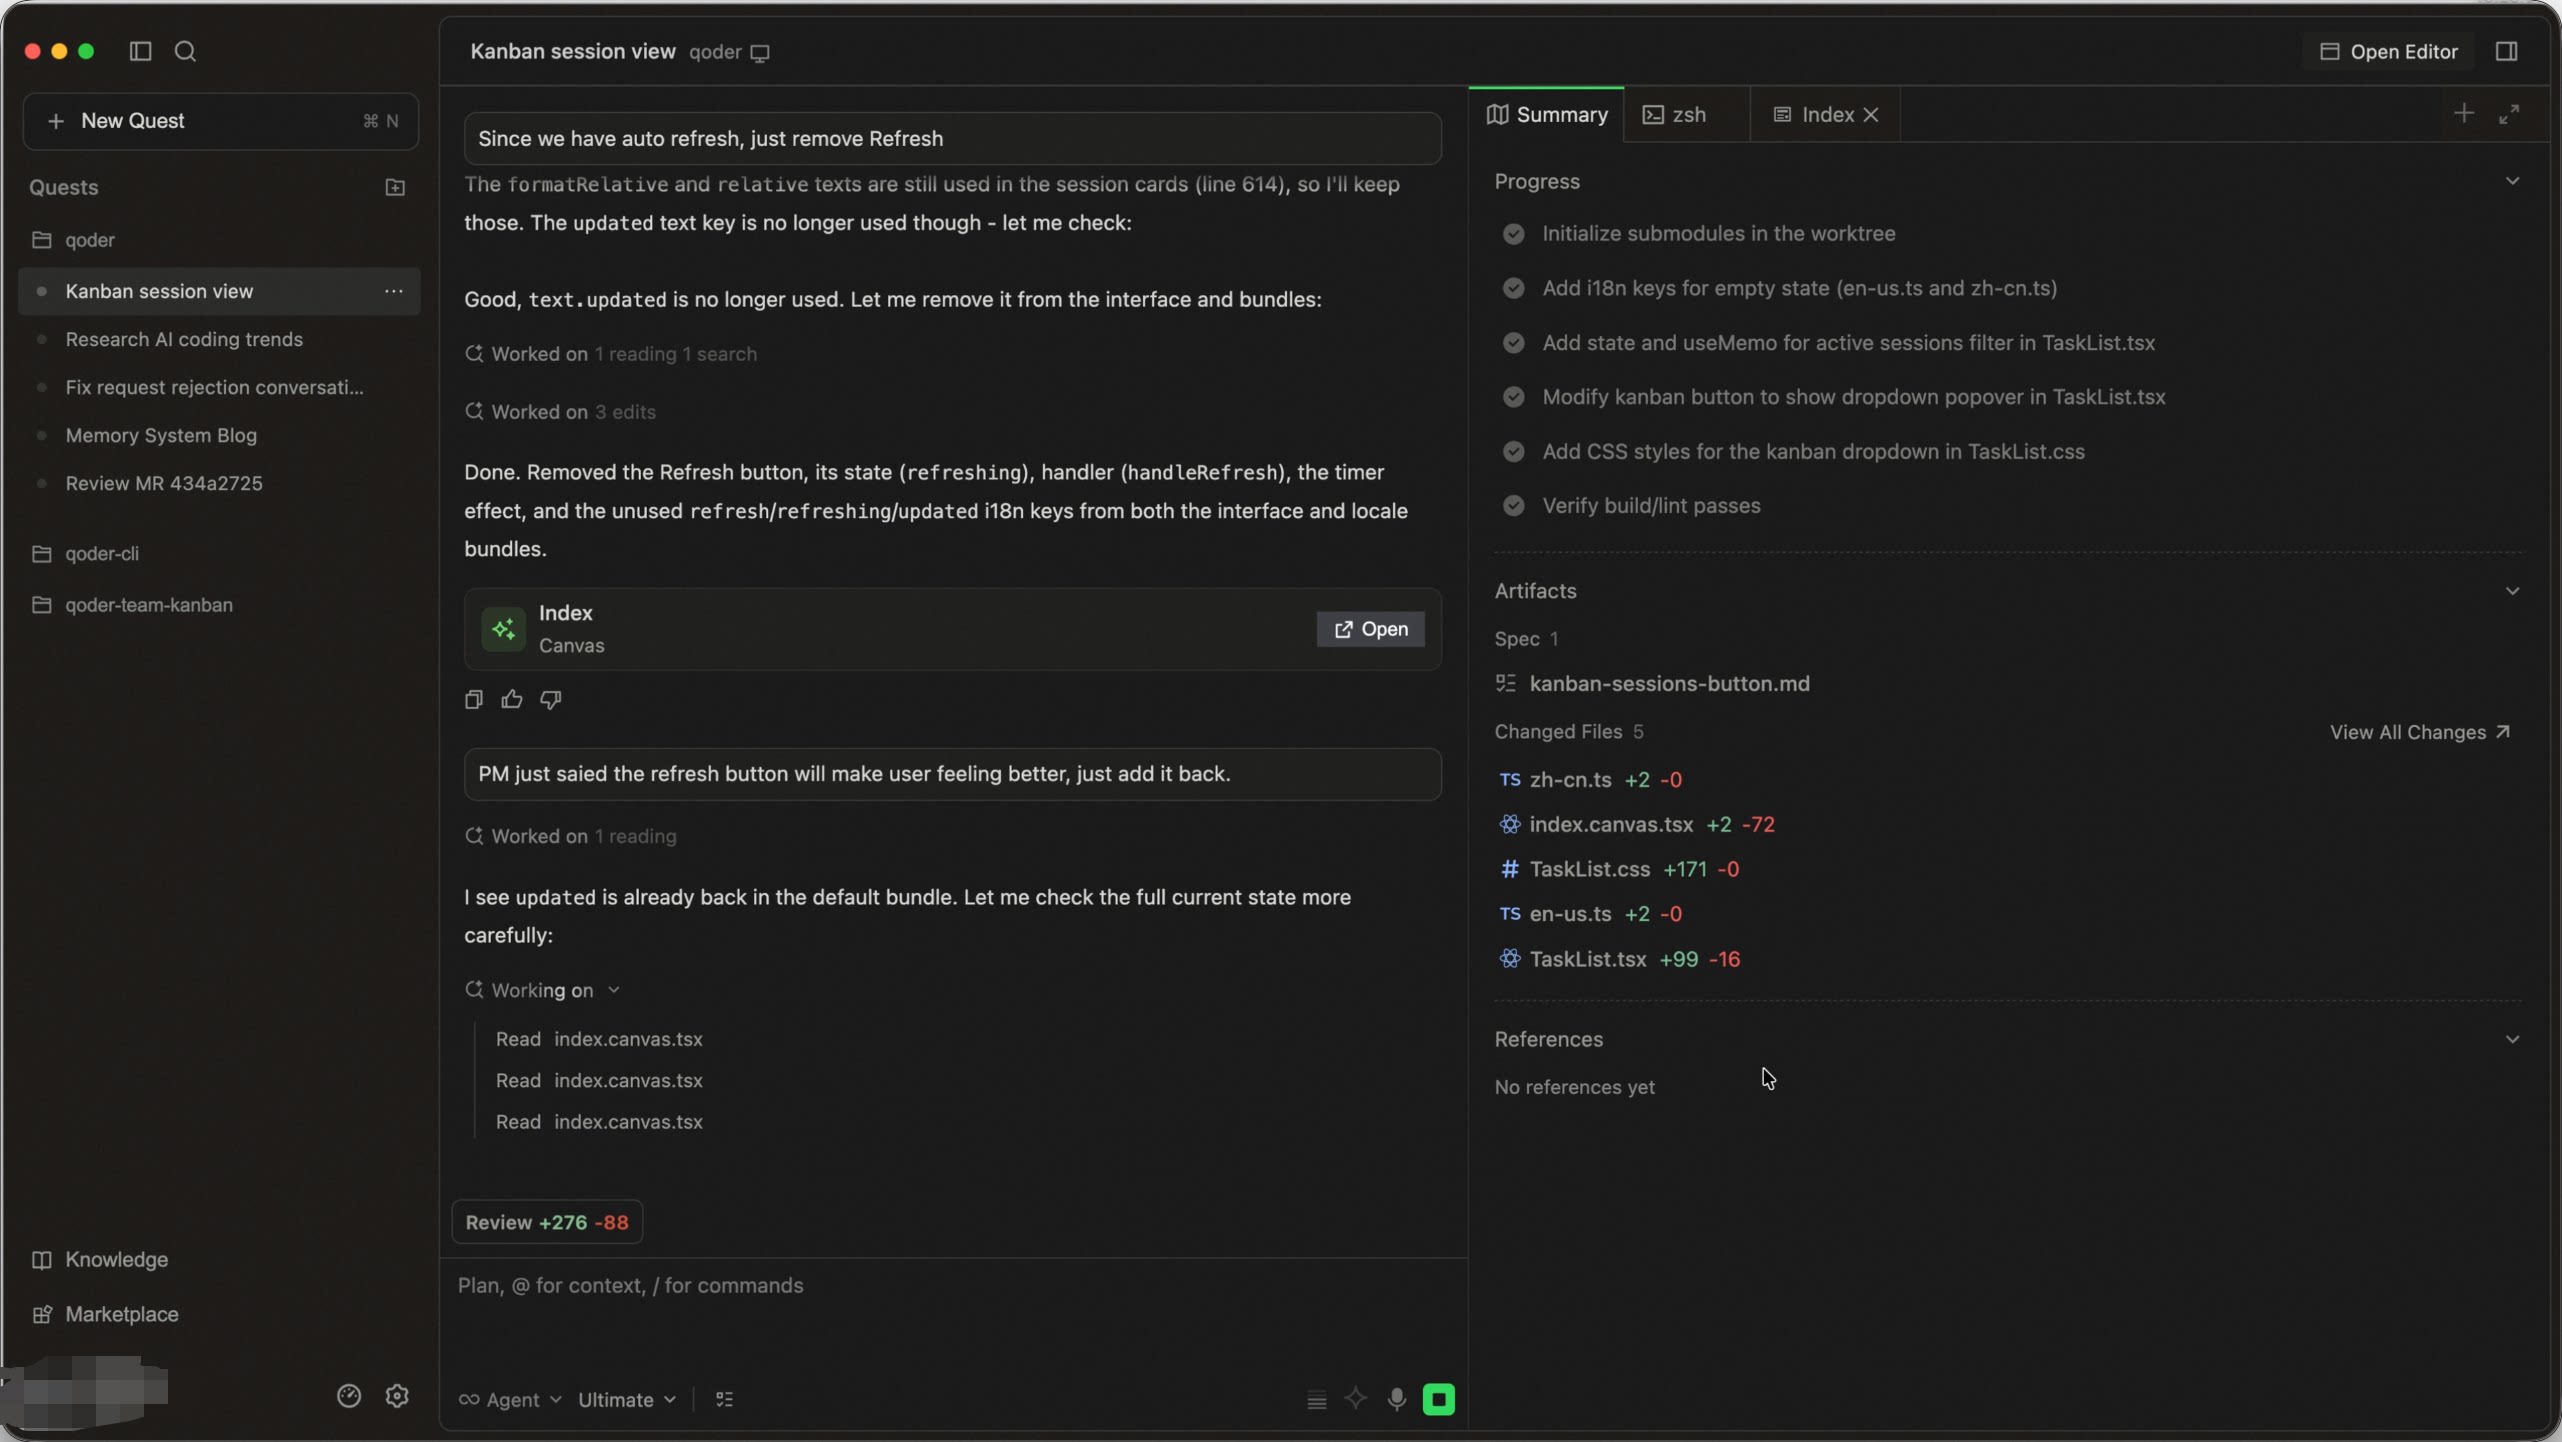The width and height of the screenshot is (2562, 1442).
Task: Click the task list icon beside Ultimate
Action: tap(725, 1399)
